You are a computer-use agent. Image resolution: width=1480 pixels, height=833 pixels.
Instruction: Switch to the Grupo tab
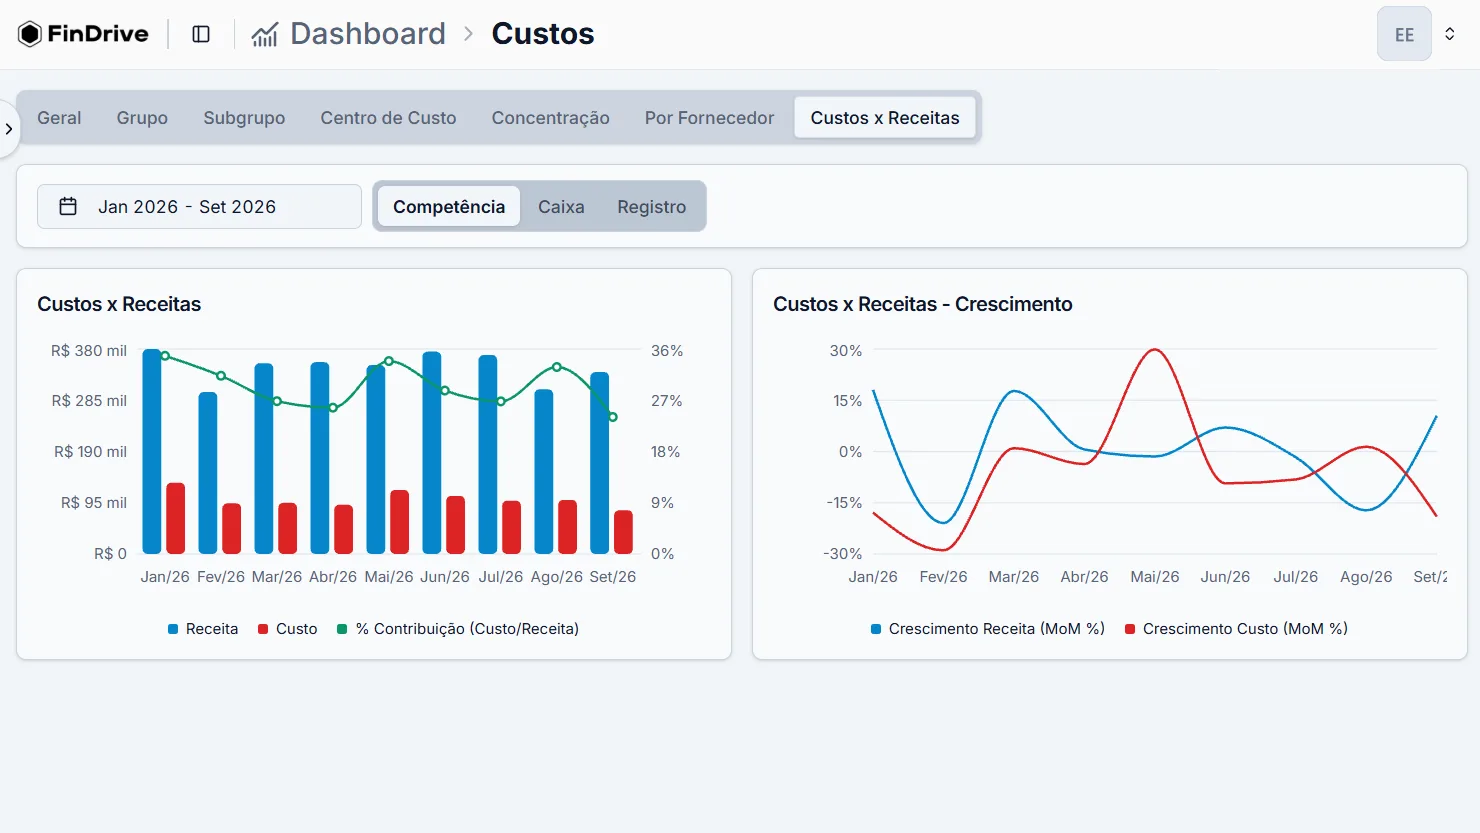pos(142,118)
